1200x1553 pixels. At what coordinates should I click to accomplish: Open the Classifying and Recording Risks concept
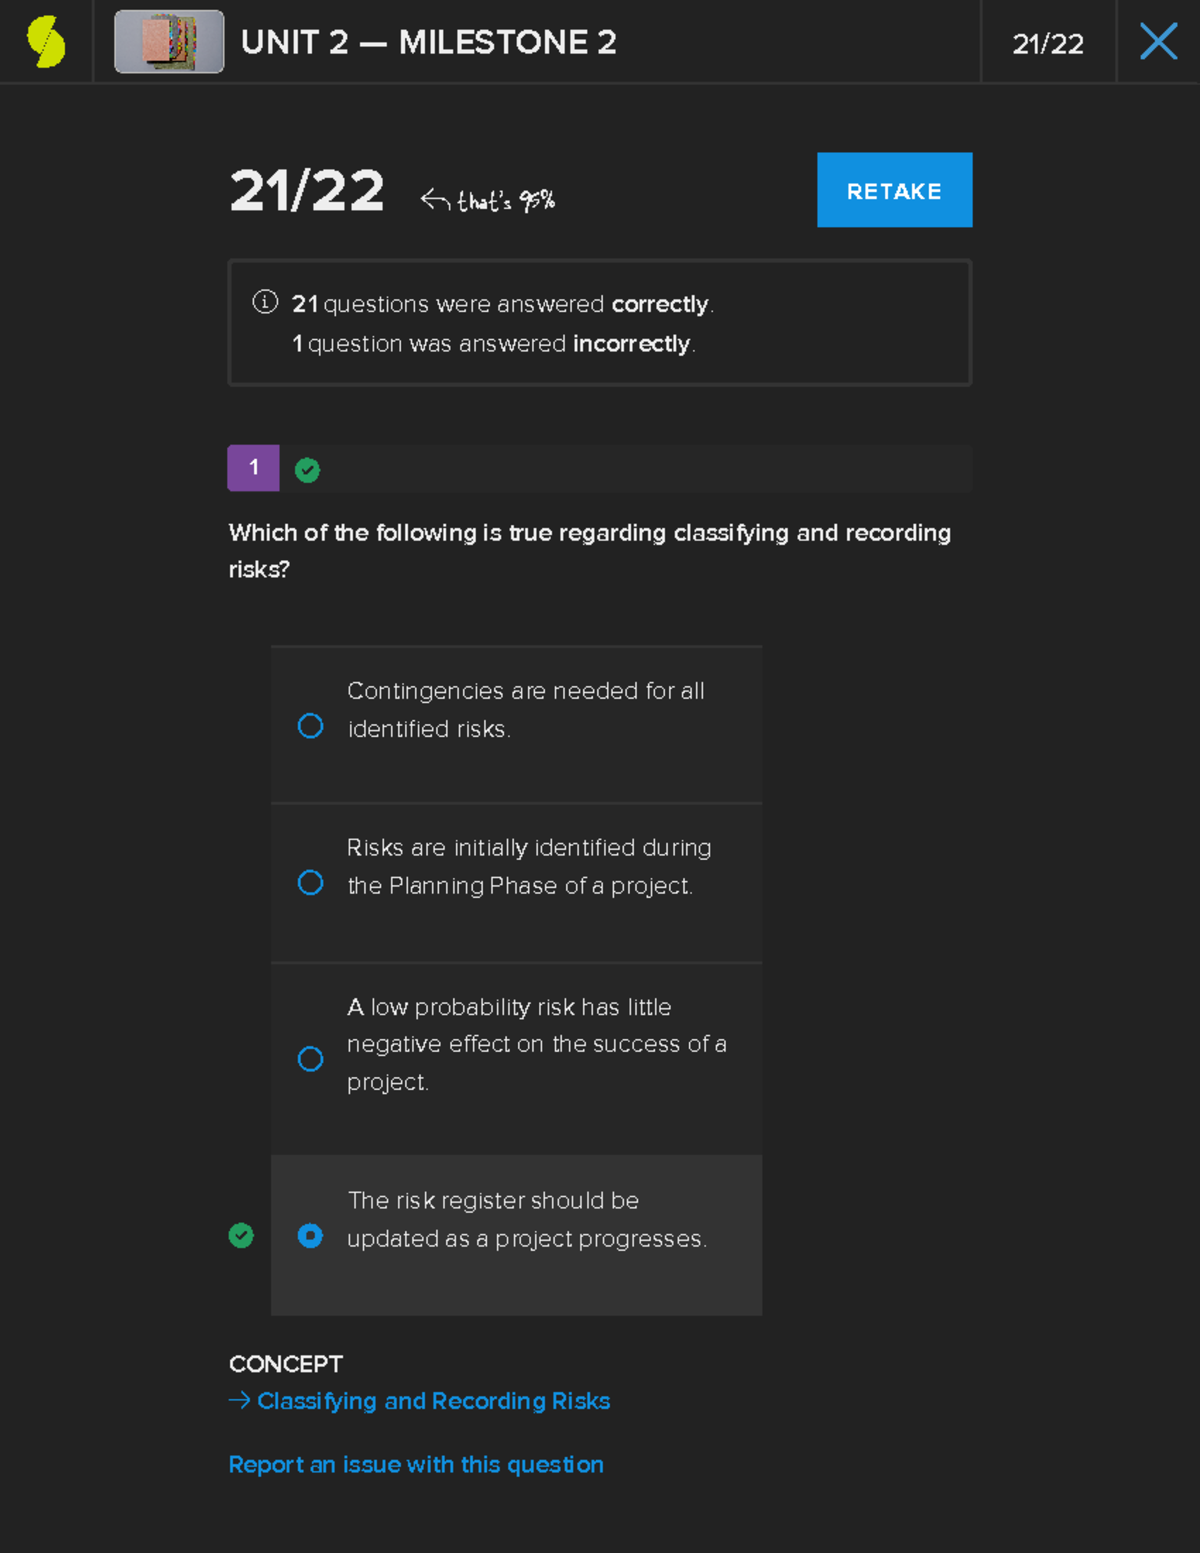[x=432, y=1400]
